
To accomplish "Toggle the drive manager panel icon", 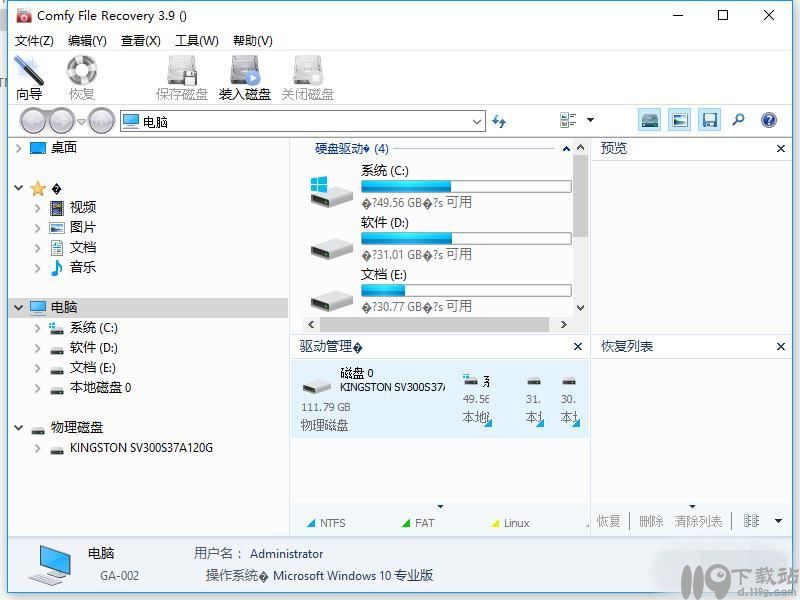I will tap(649, 120).
